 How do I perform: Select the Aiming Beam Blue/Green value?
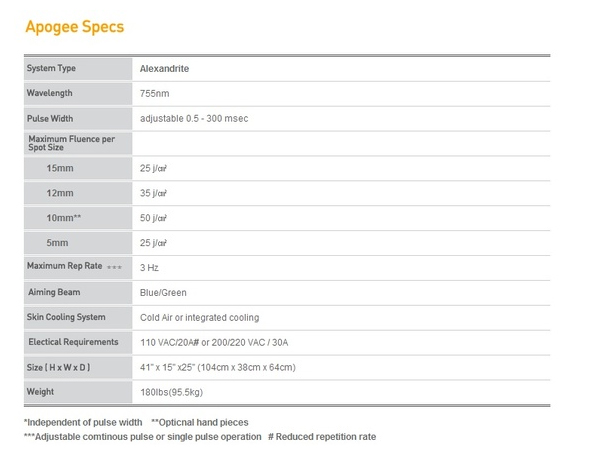pos(163,293)
